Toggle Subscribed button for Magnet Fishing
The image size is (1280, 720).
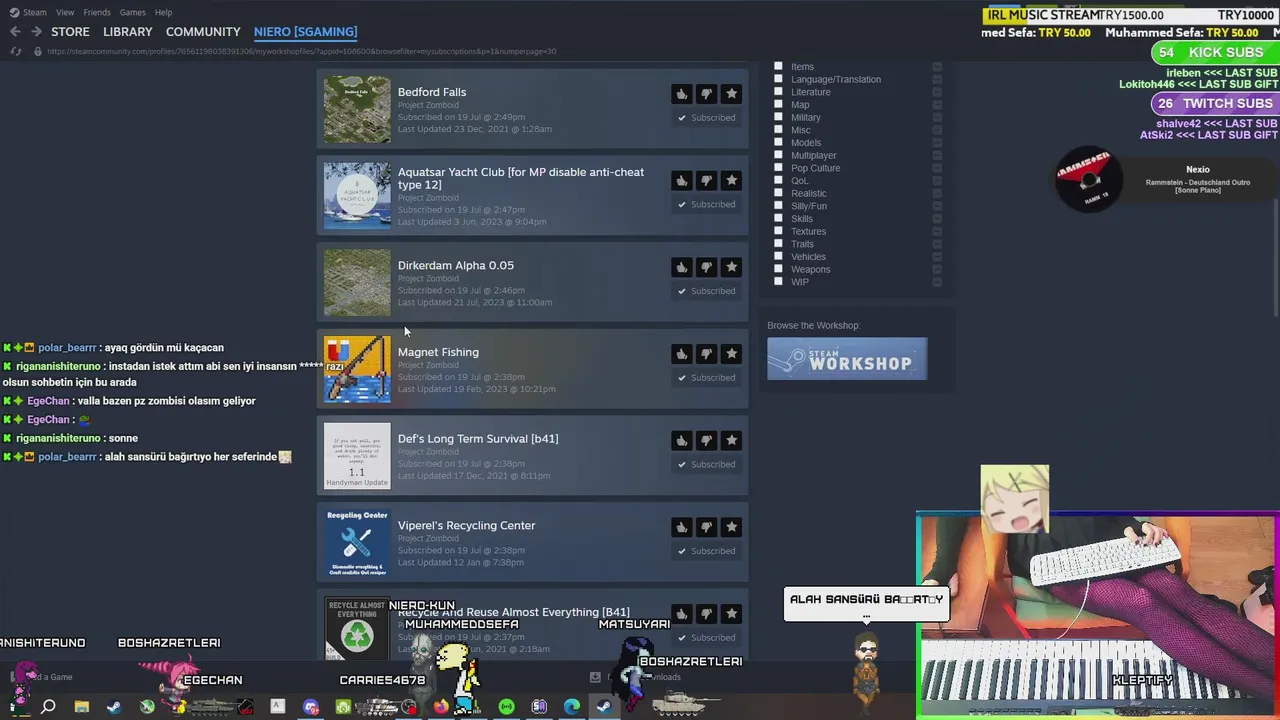click(x=706, y=378)
